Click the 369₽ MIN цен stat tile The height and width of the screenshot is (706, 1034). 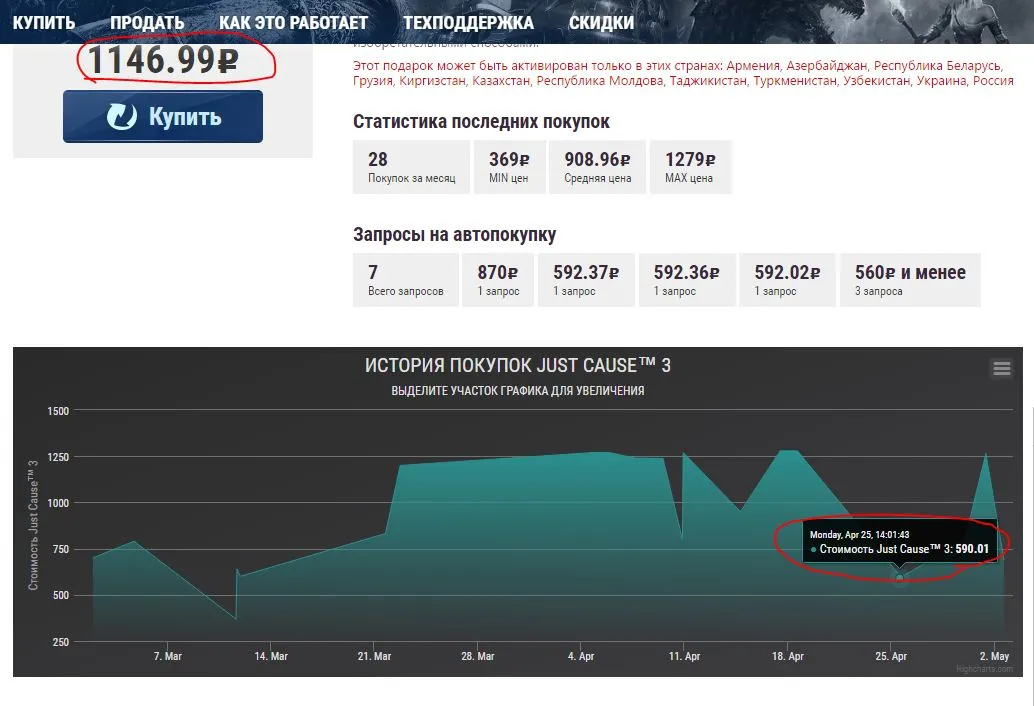click(x=509, y=167)
